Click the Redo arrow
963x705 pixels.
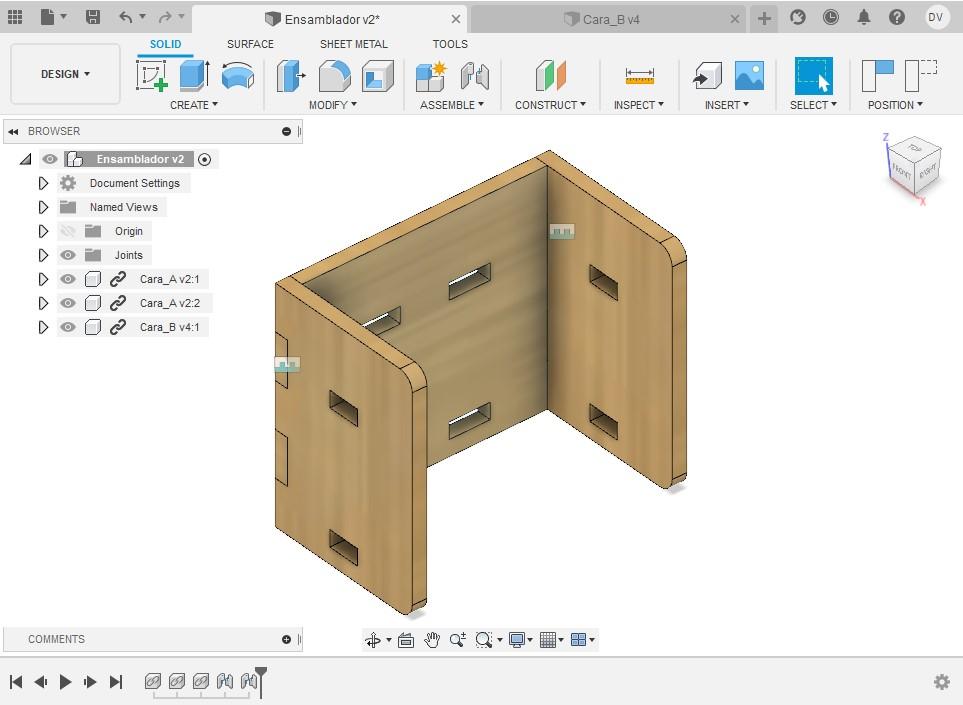click(x=165, y=17)
